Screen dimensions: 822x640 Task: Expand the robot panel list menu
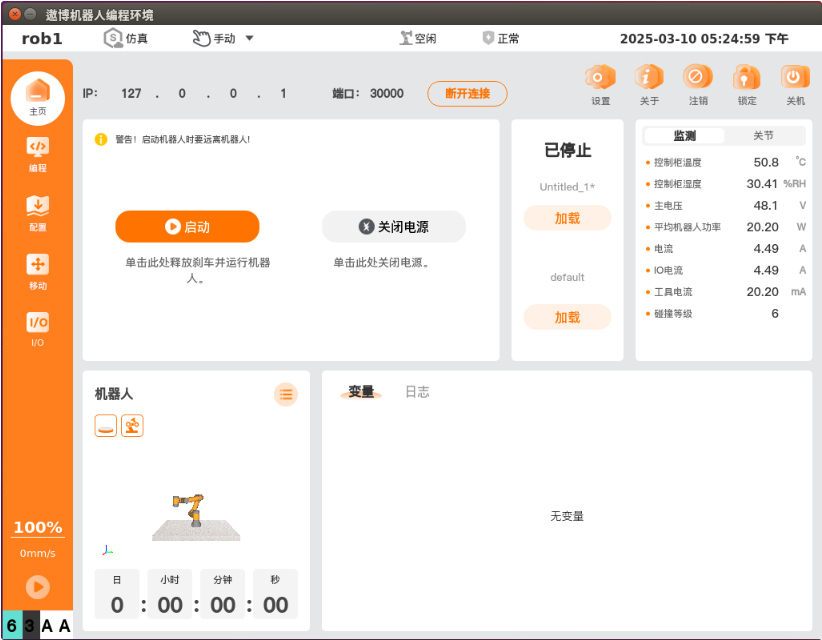[286, 394]
